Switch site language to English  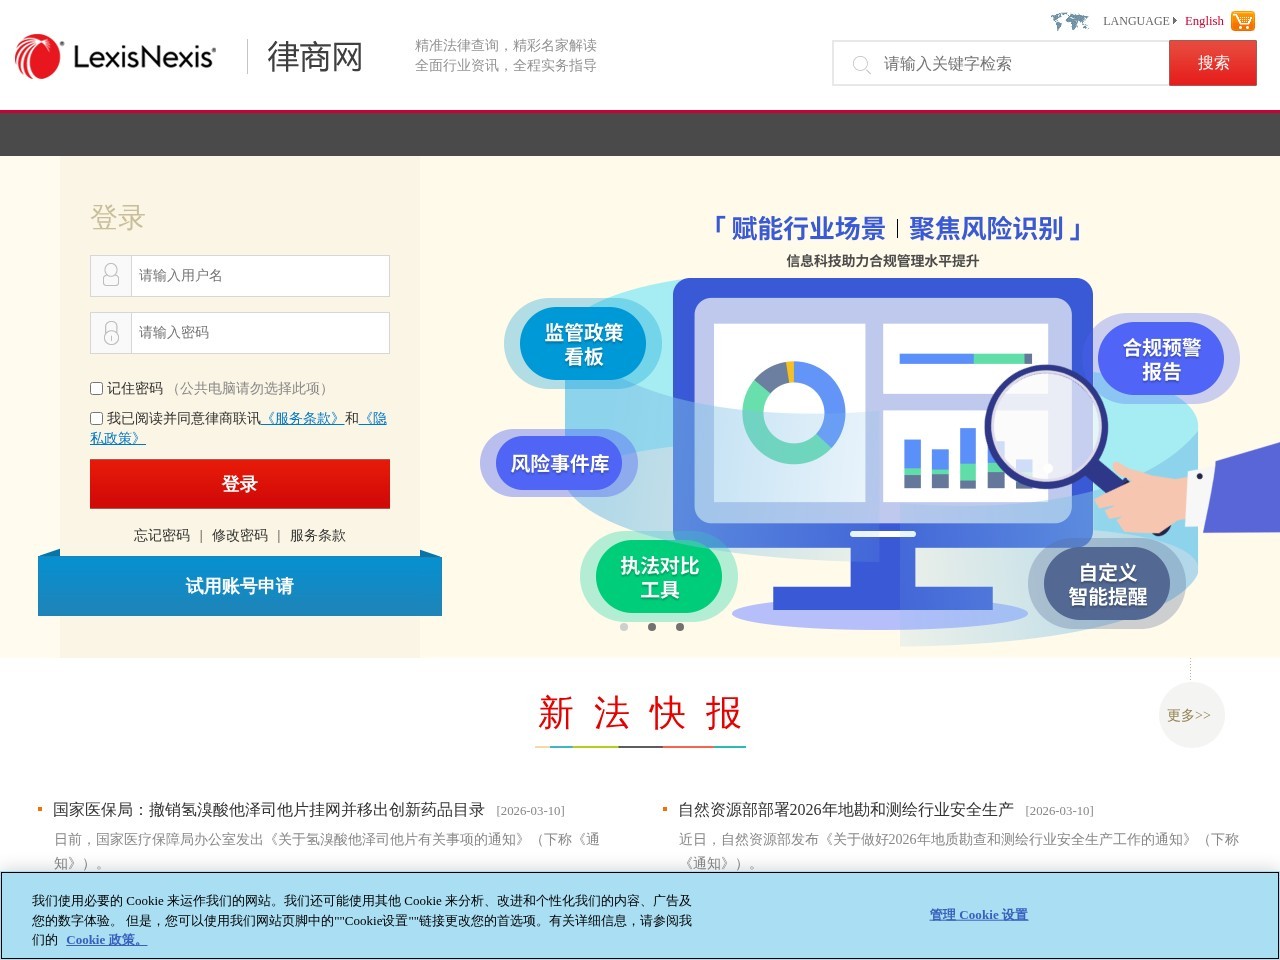1203,21
